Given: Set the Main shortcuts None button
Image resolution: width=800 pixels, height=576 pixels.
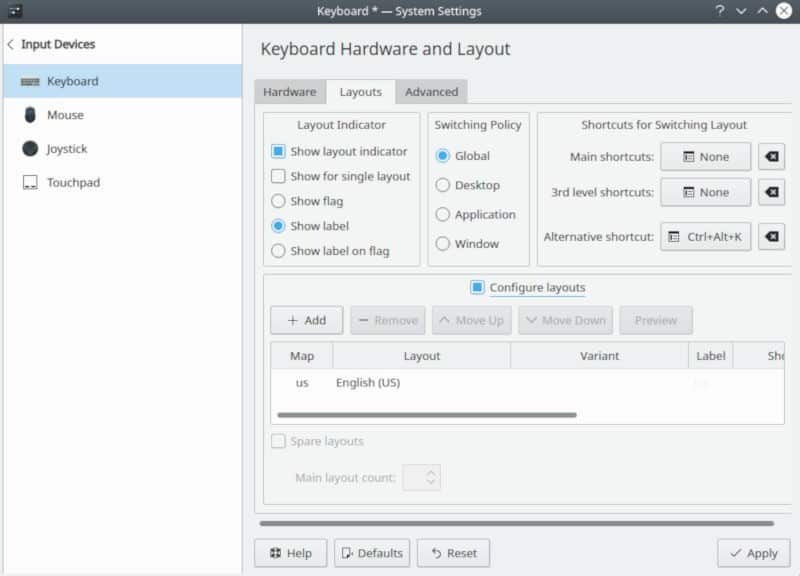Looking at the screenshot, I should coord(705,157).
